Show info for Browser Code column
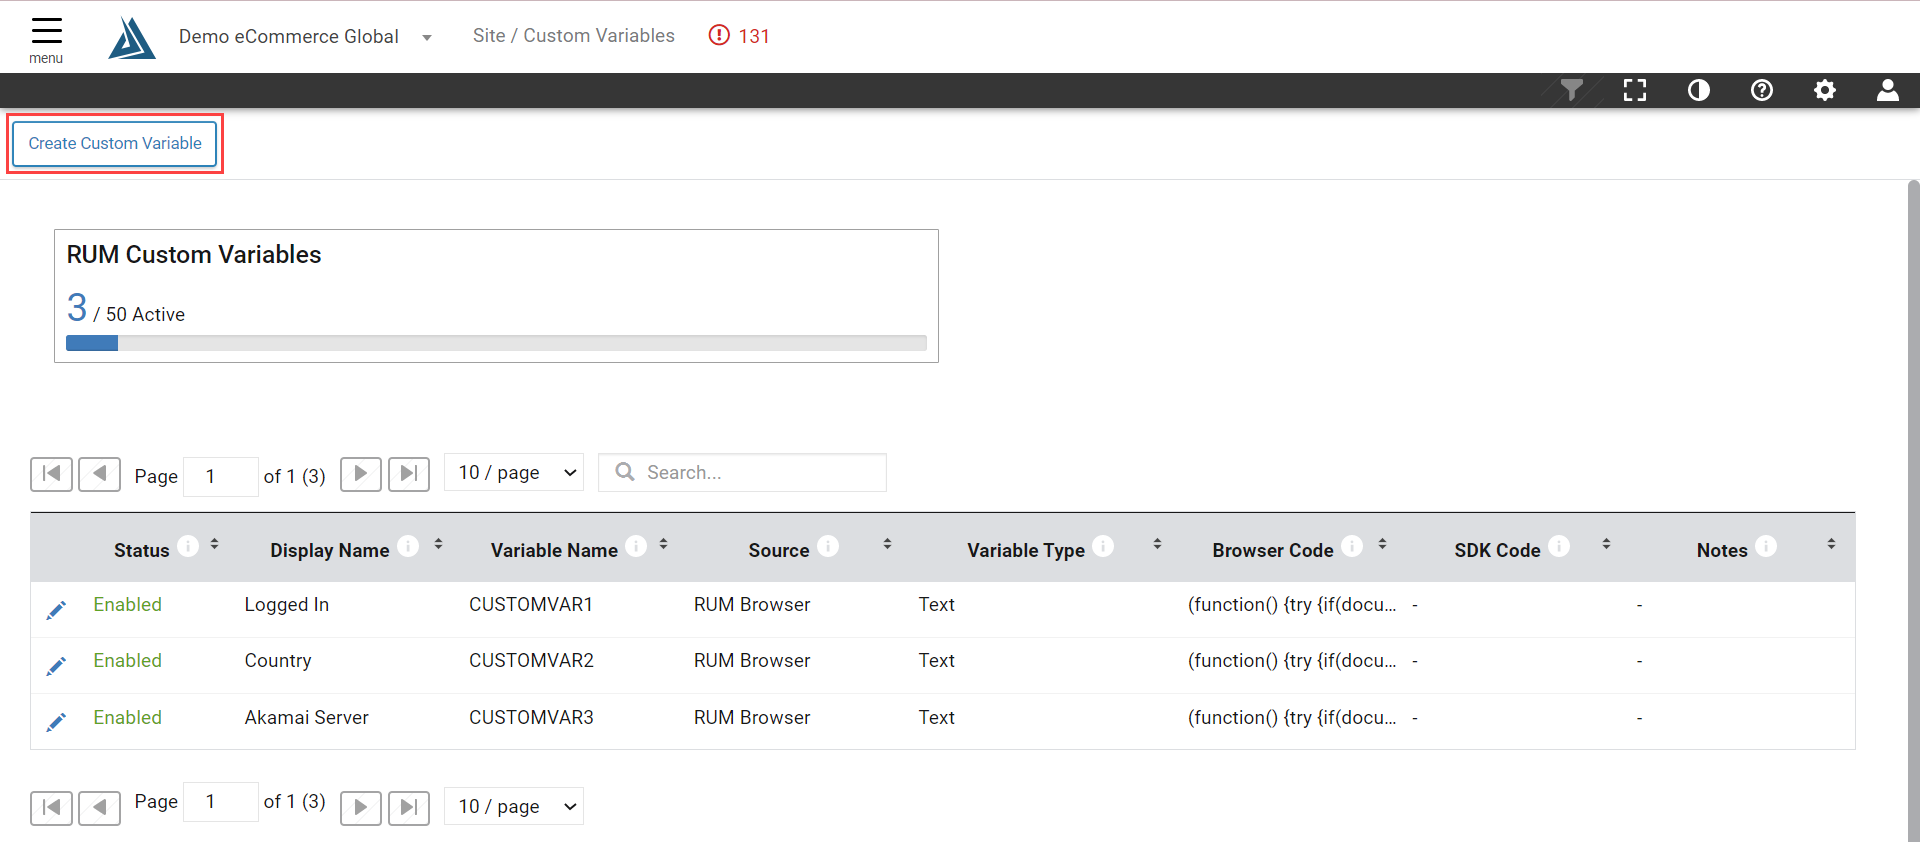 pyautogui.click(x=1352, y=546)
